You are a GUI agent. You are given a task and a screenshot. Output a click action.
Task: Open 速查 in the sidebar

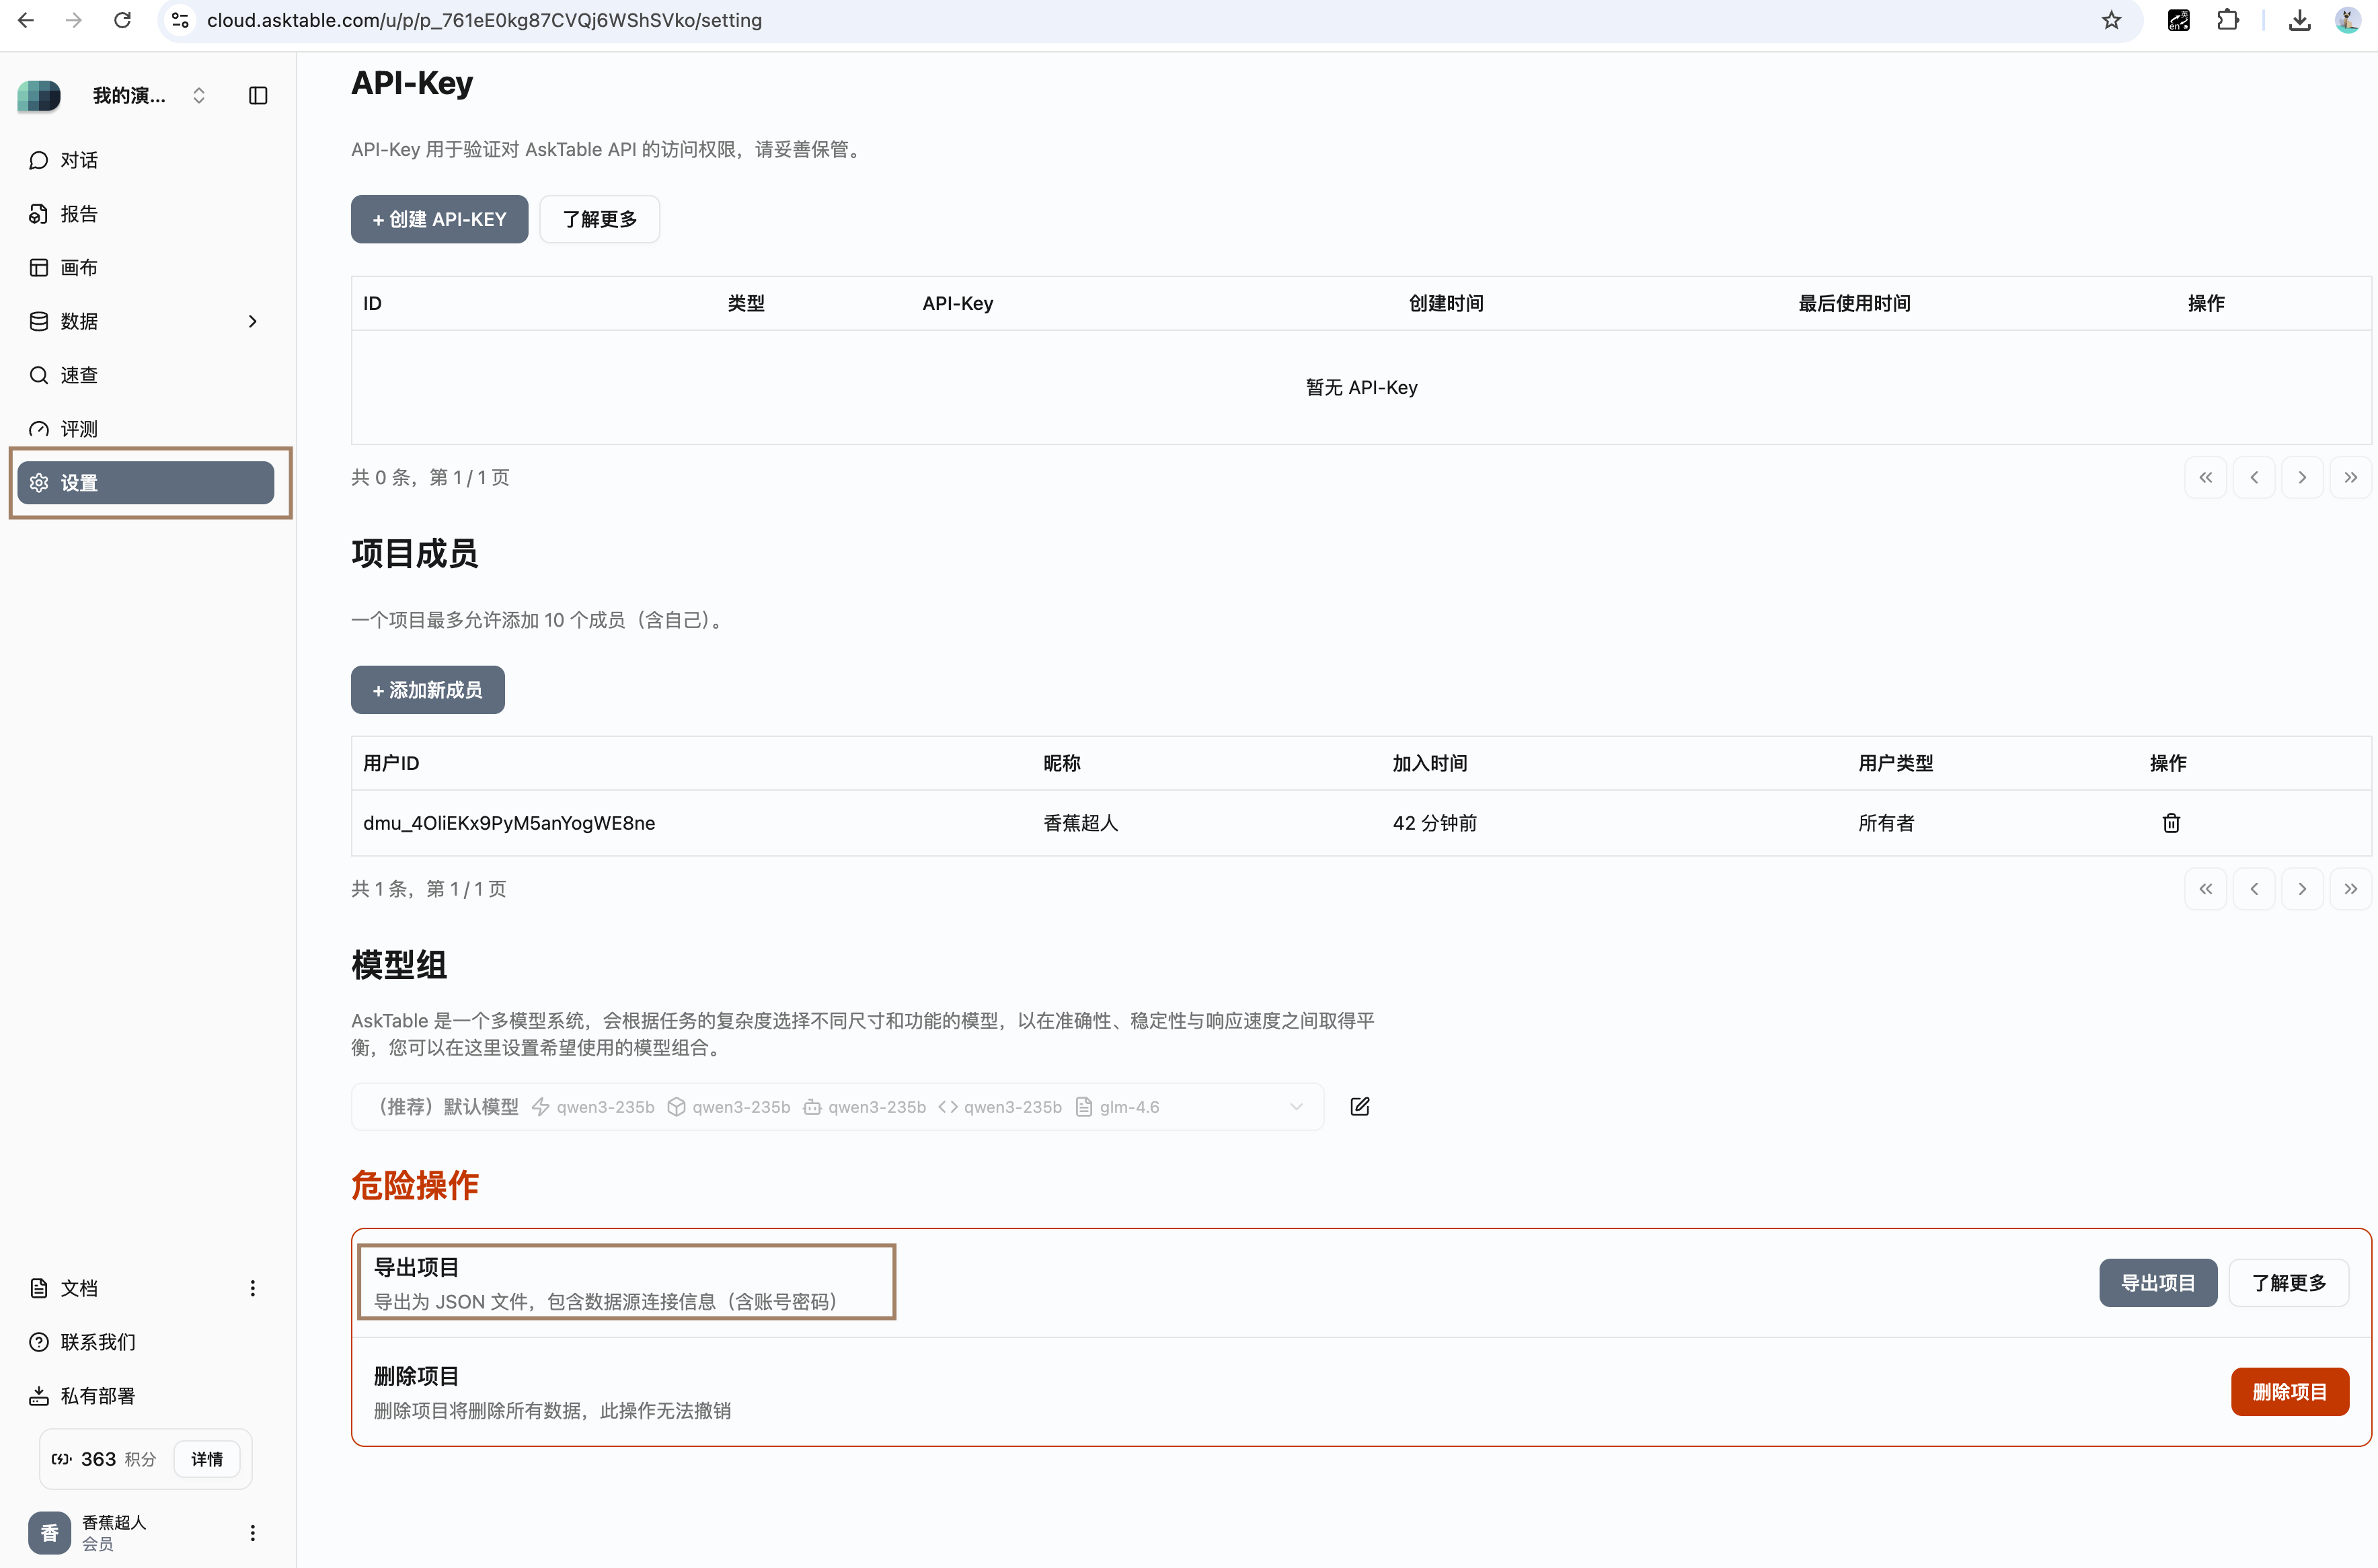pos(78,375)
